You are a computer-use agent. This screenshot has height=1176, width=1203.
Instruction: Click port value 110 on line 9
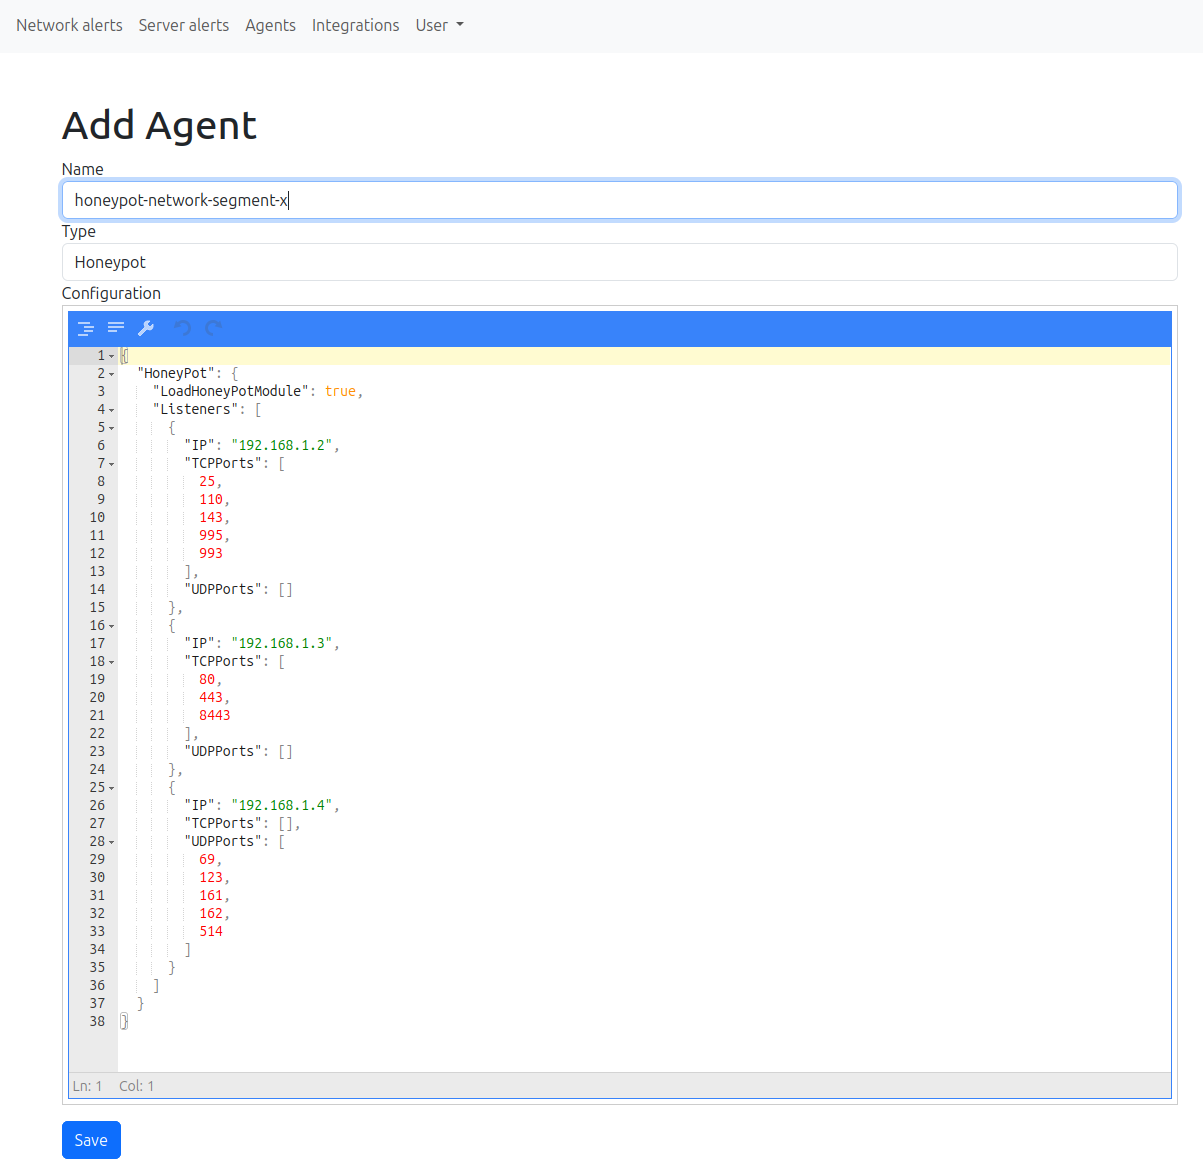click(x=211, y=499)
